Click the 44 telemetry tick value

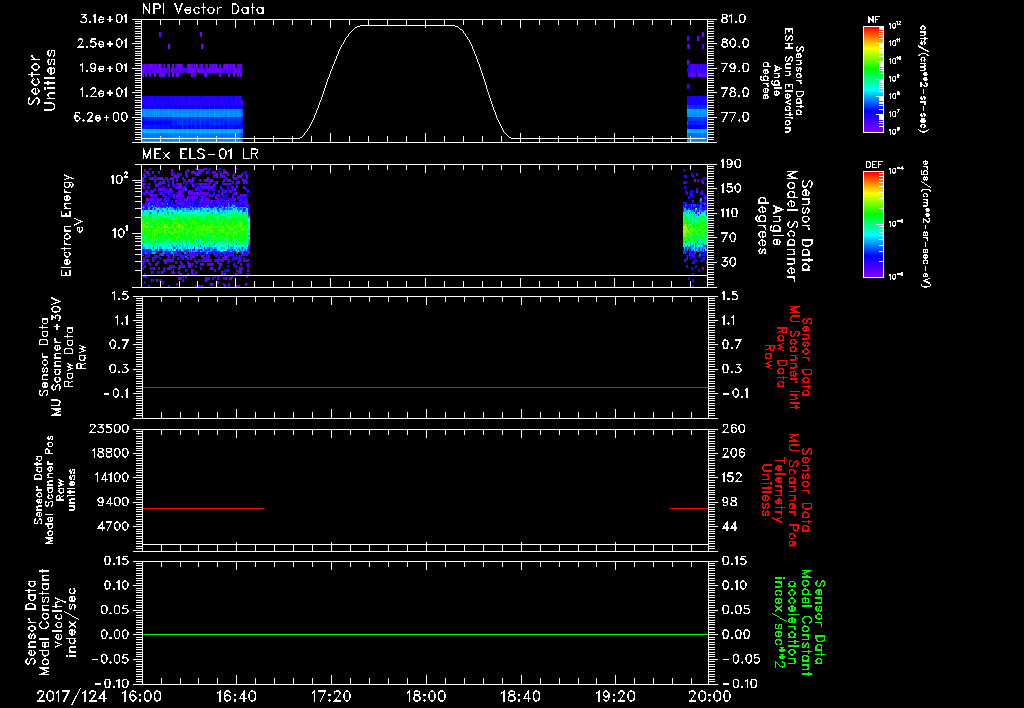[727, 526]
